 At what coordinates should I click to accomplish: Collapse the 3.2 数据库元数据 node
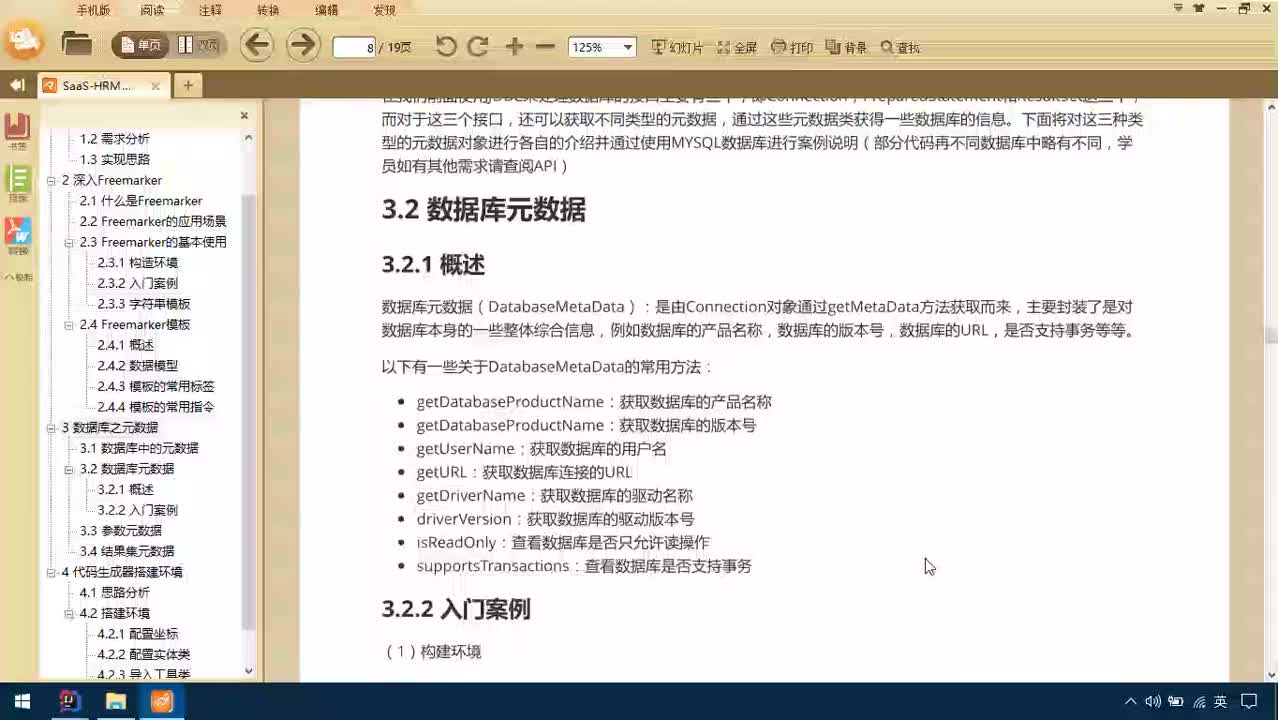click(x=70, y=468)
